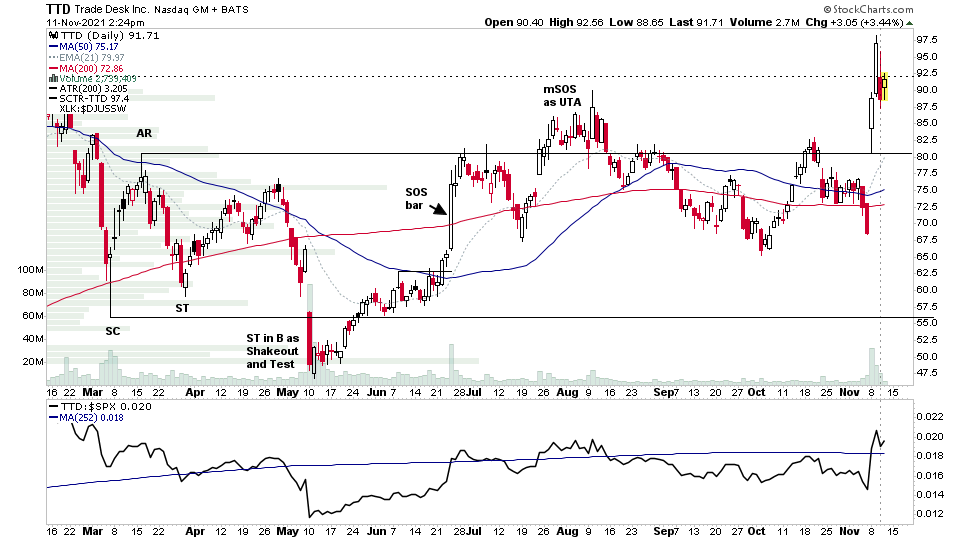
Task: Click the dotted EMA(21) legend marker
Action: click(53, 58)
